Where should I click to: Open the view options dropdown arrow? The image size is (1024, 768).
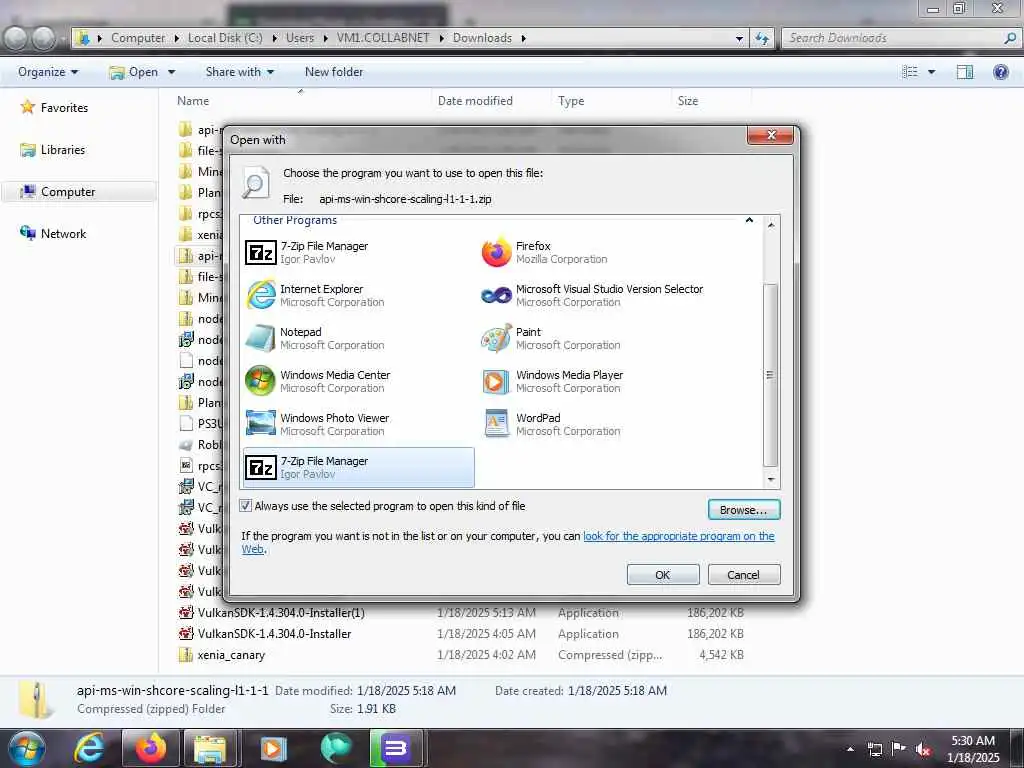coord(932,72)
